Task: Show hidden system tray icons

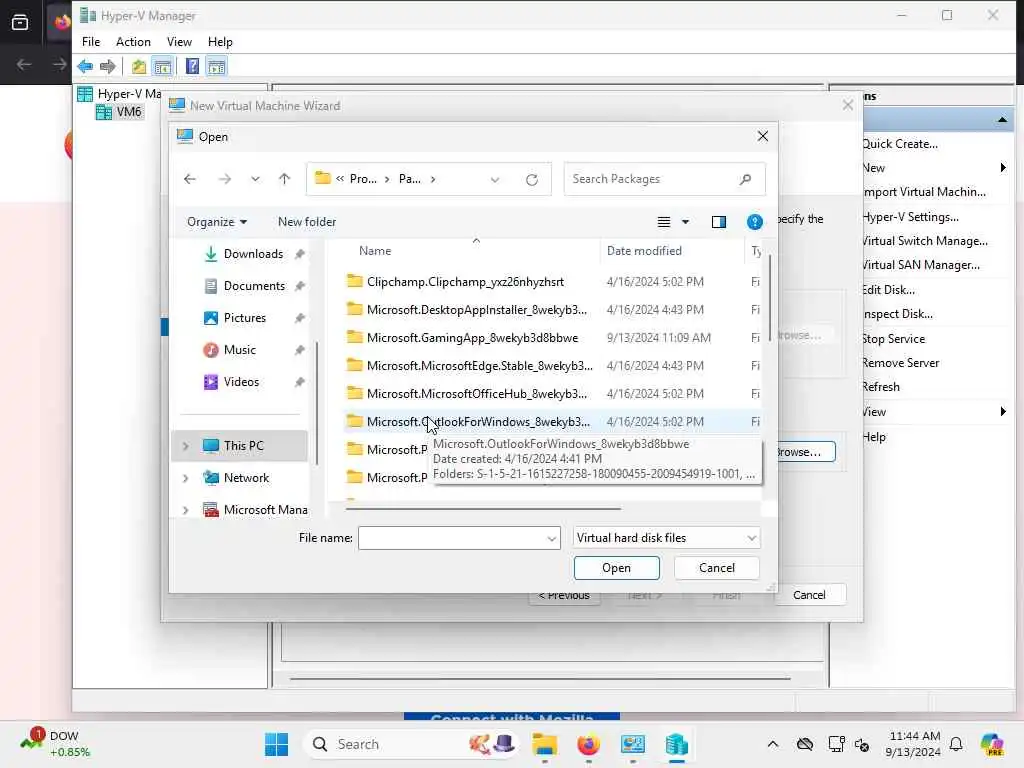Action: [773, 744]
